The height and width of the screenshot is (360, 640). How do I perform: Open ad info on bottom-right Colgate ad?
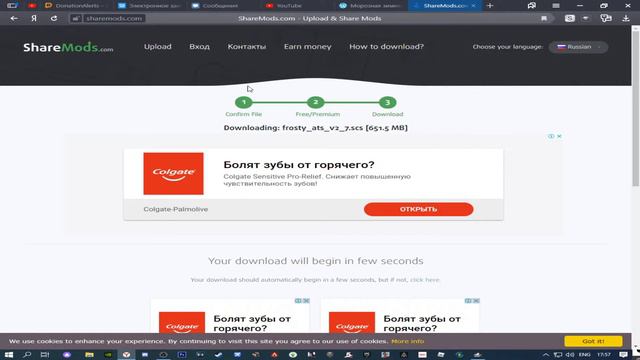tap(468, 301)
